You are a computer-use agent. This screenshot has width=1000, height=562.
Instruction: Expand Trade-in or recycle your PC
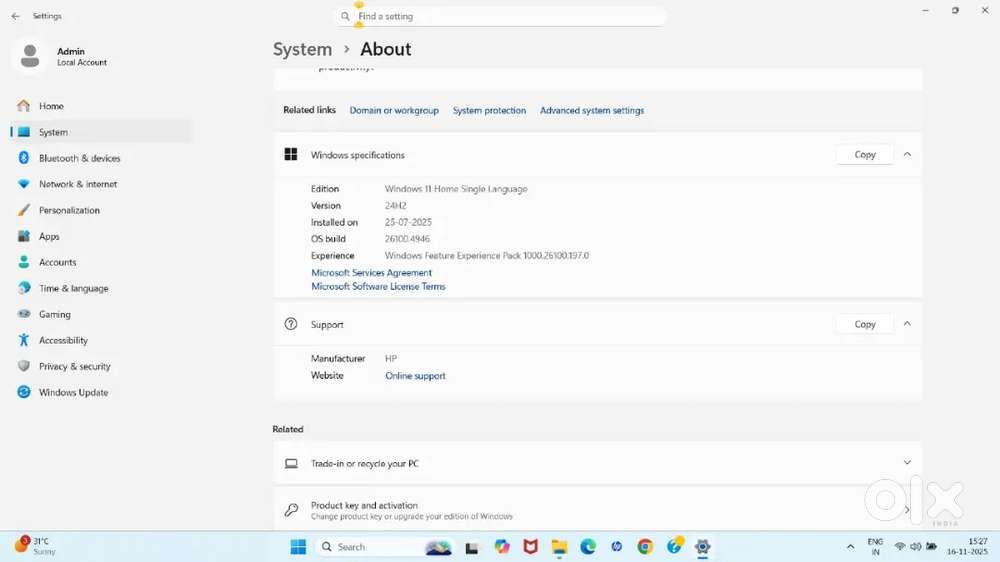click(907, 463)
